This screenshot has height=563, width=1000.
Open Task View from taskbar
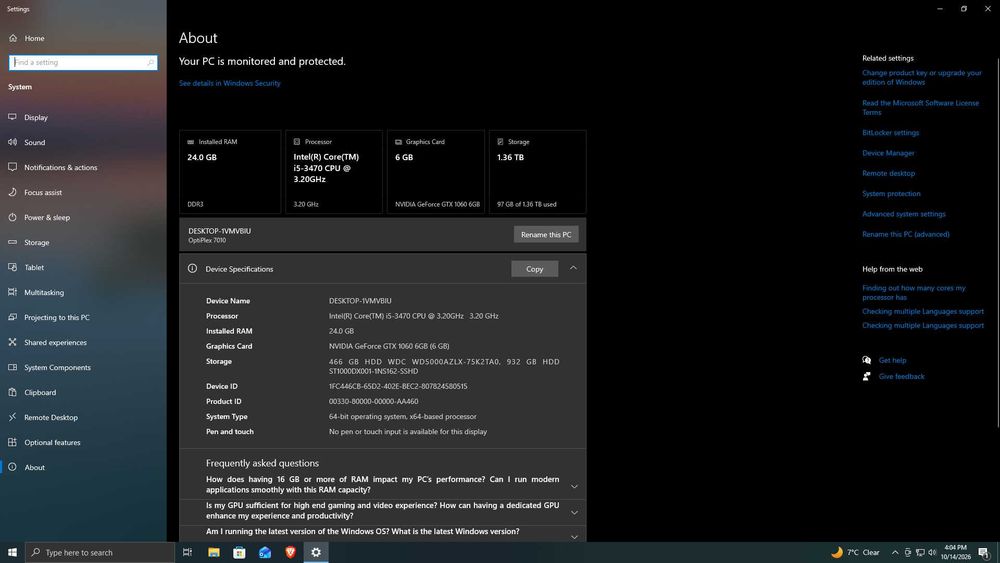click(188, 552)
